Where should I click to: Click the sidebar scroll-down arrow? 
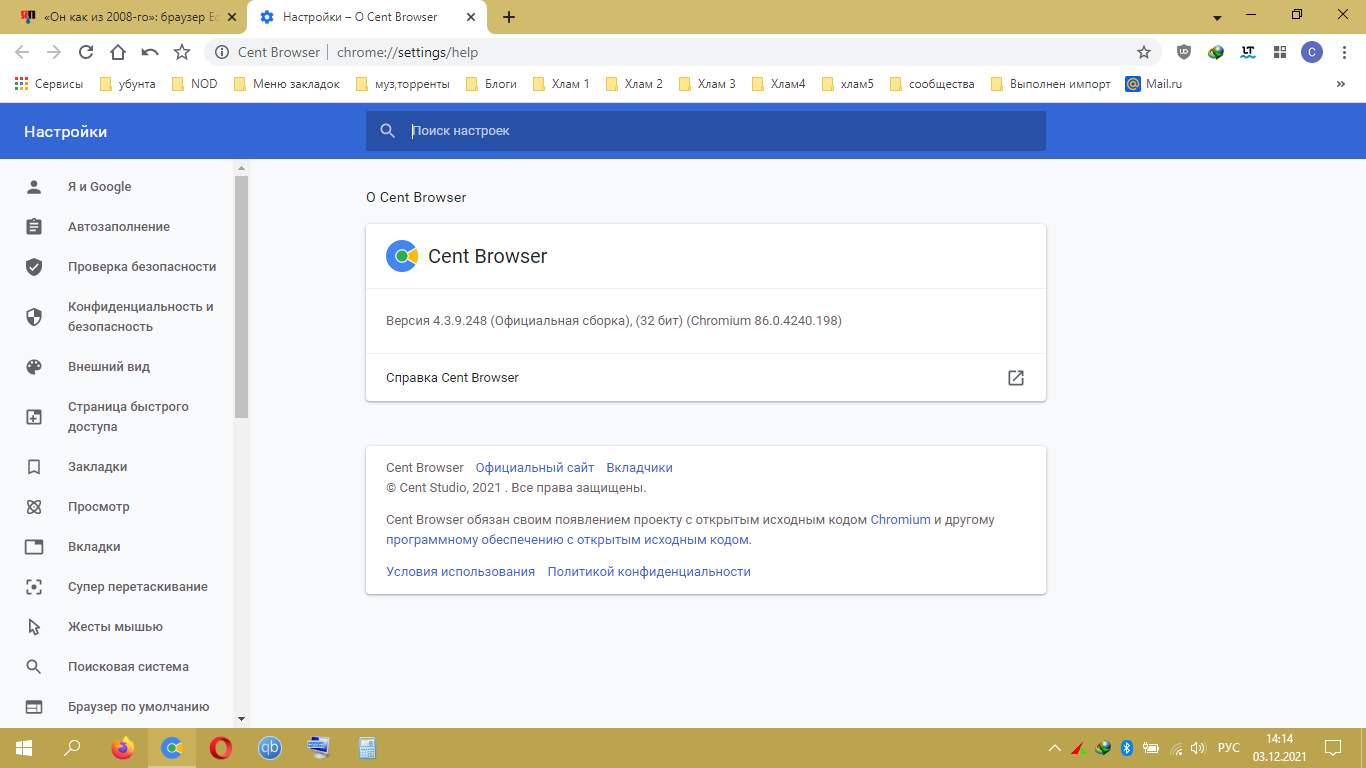pos(241,719)
